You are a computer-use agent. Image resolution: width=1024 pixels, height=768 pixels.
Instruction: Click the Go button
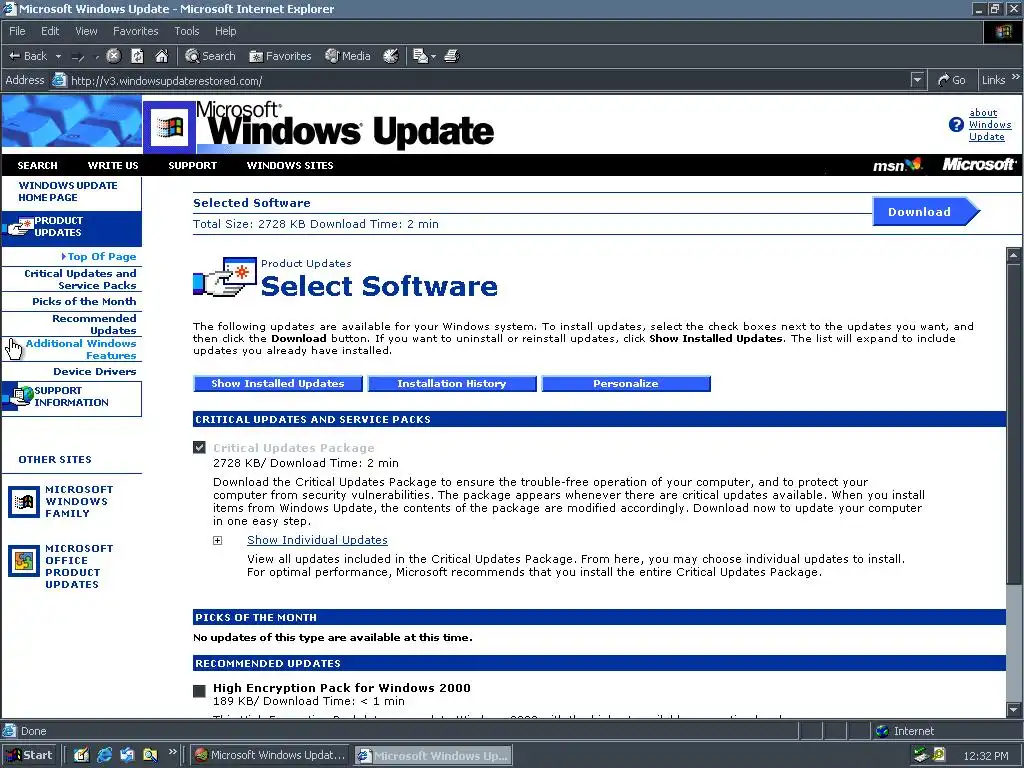pyautogui.click(x=952, y=80)
